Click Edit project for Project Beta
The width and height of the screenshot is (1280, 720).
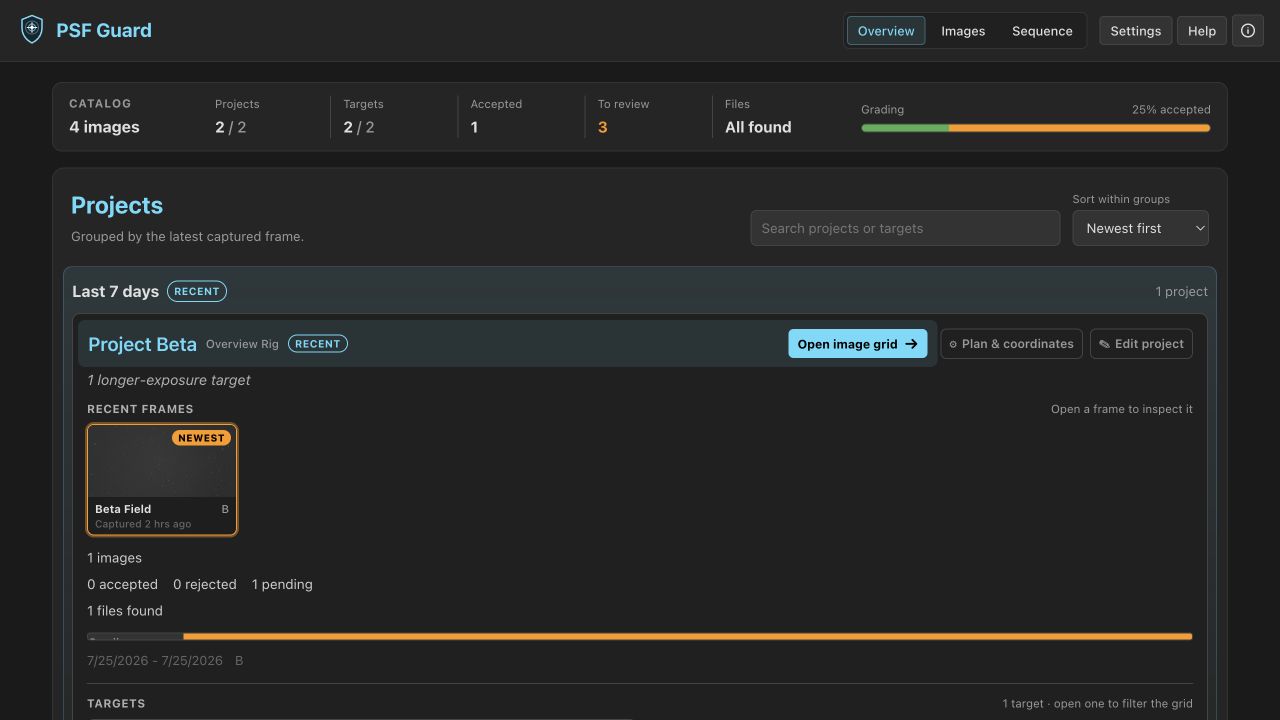[x=1141, y=344]
